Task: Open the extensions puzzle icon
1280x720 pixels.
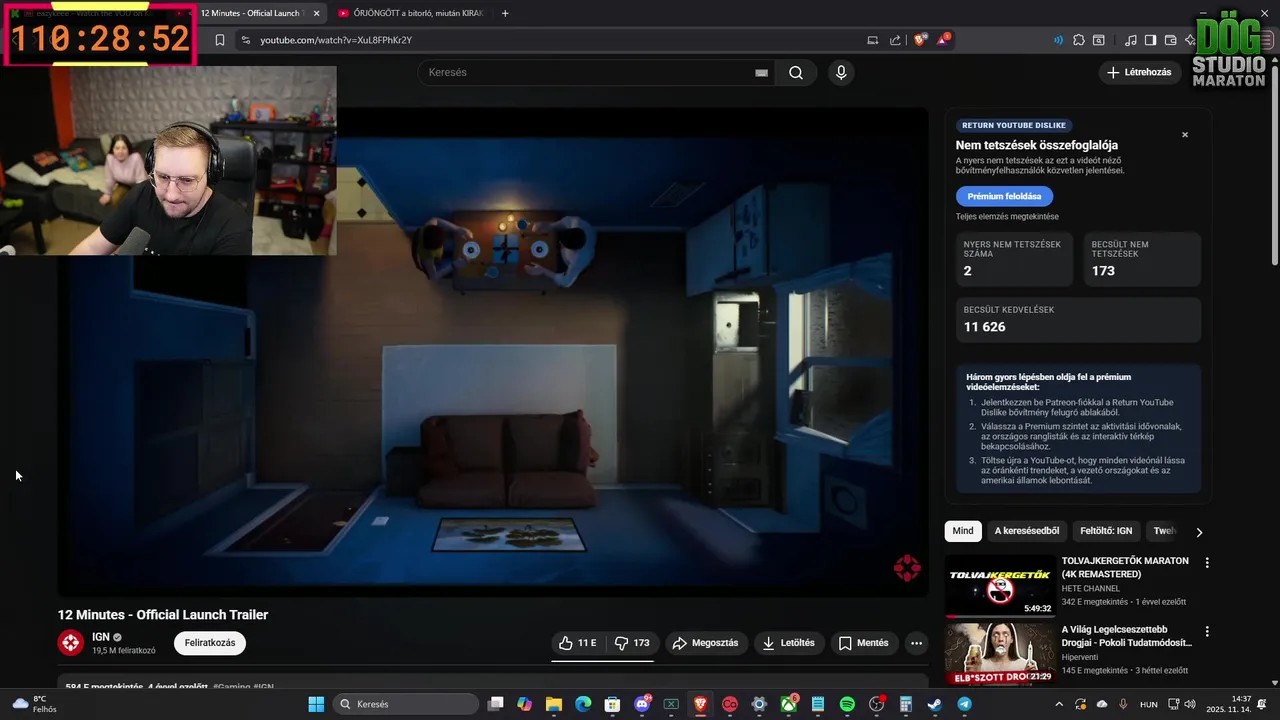Action: tap(1079, 40)
